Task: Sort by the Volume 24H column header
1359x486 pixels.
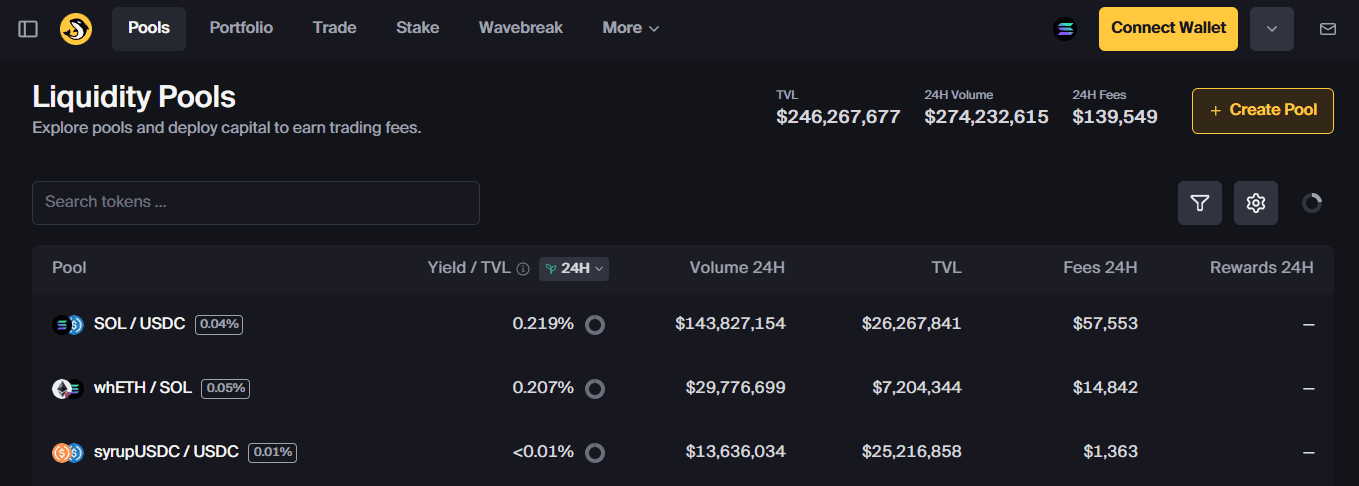Action: click(737, 268)
